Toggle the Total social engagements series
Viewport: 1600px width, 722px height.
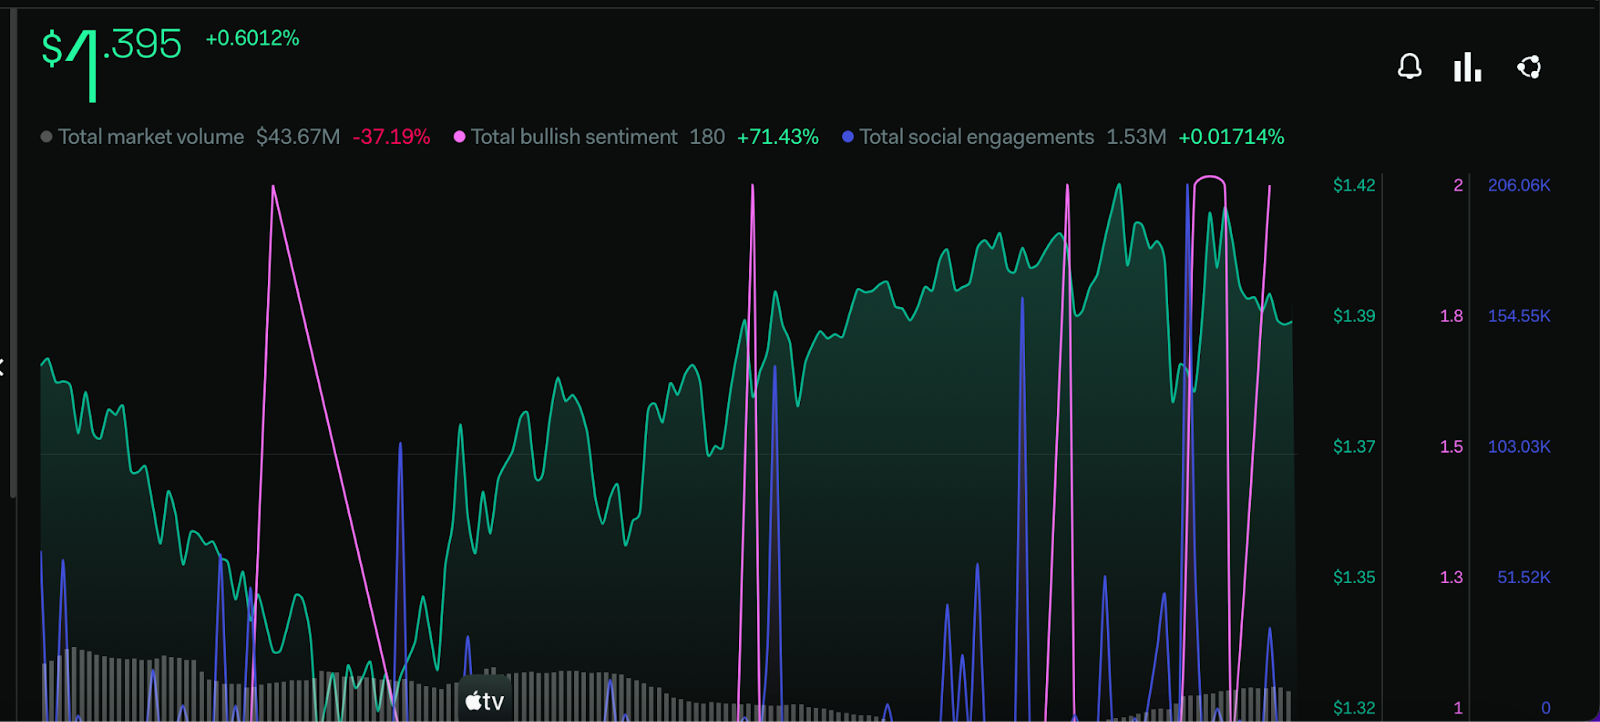click(976, 137)
